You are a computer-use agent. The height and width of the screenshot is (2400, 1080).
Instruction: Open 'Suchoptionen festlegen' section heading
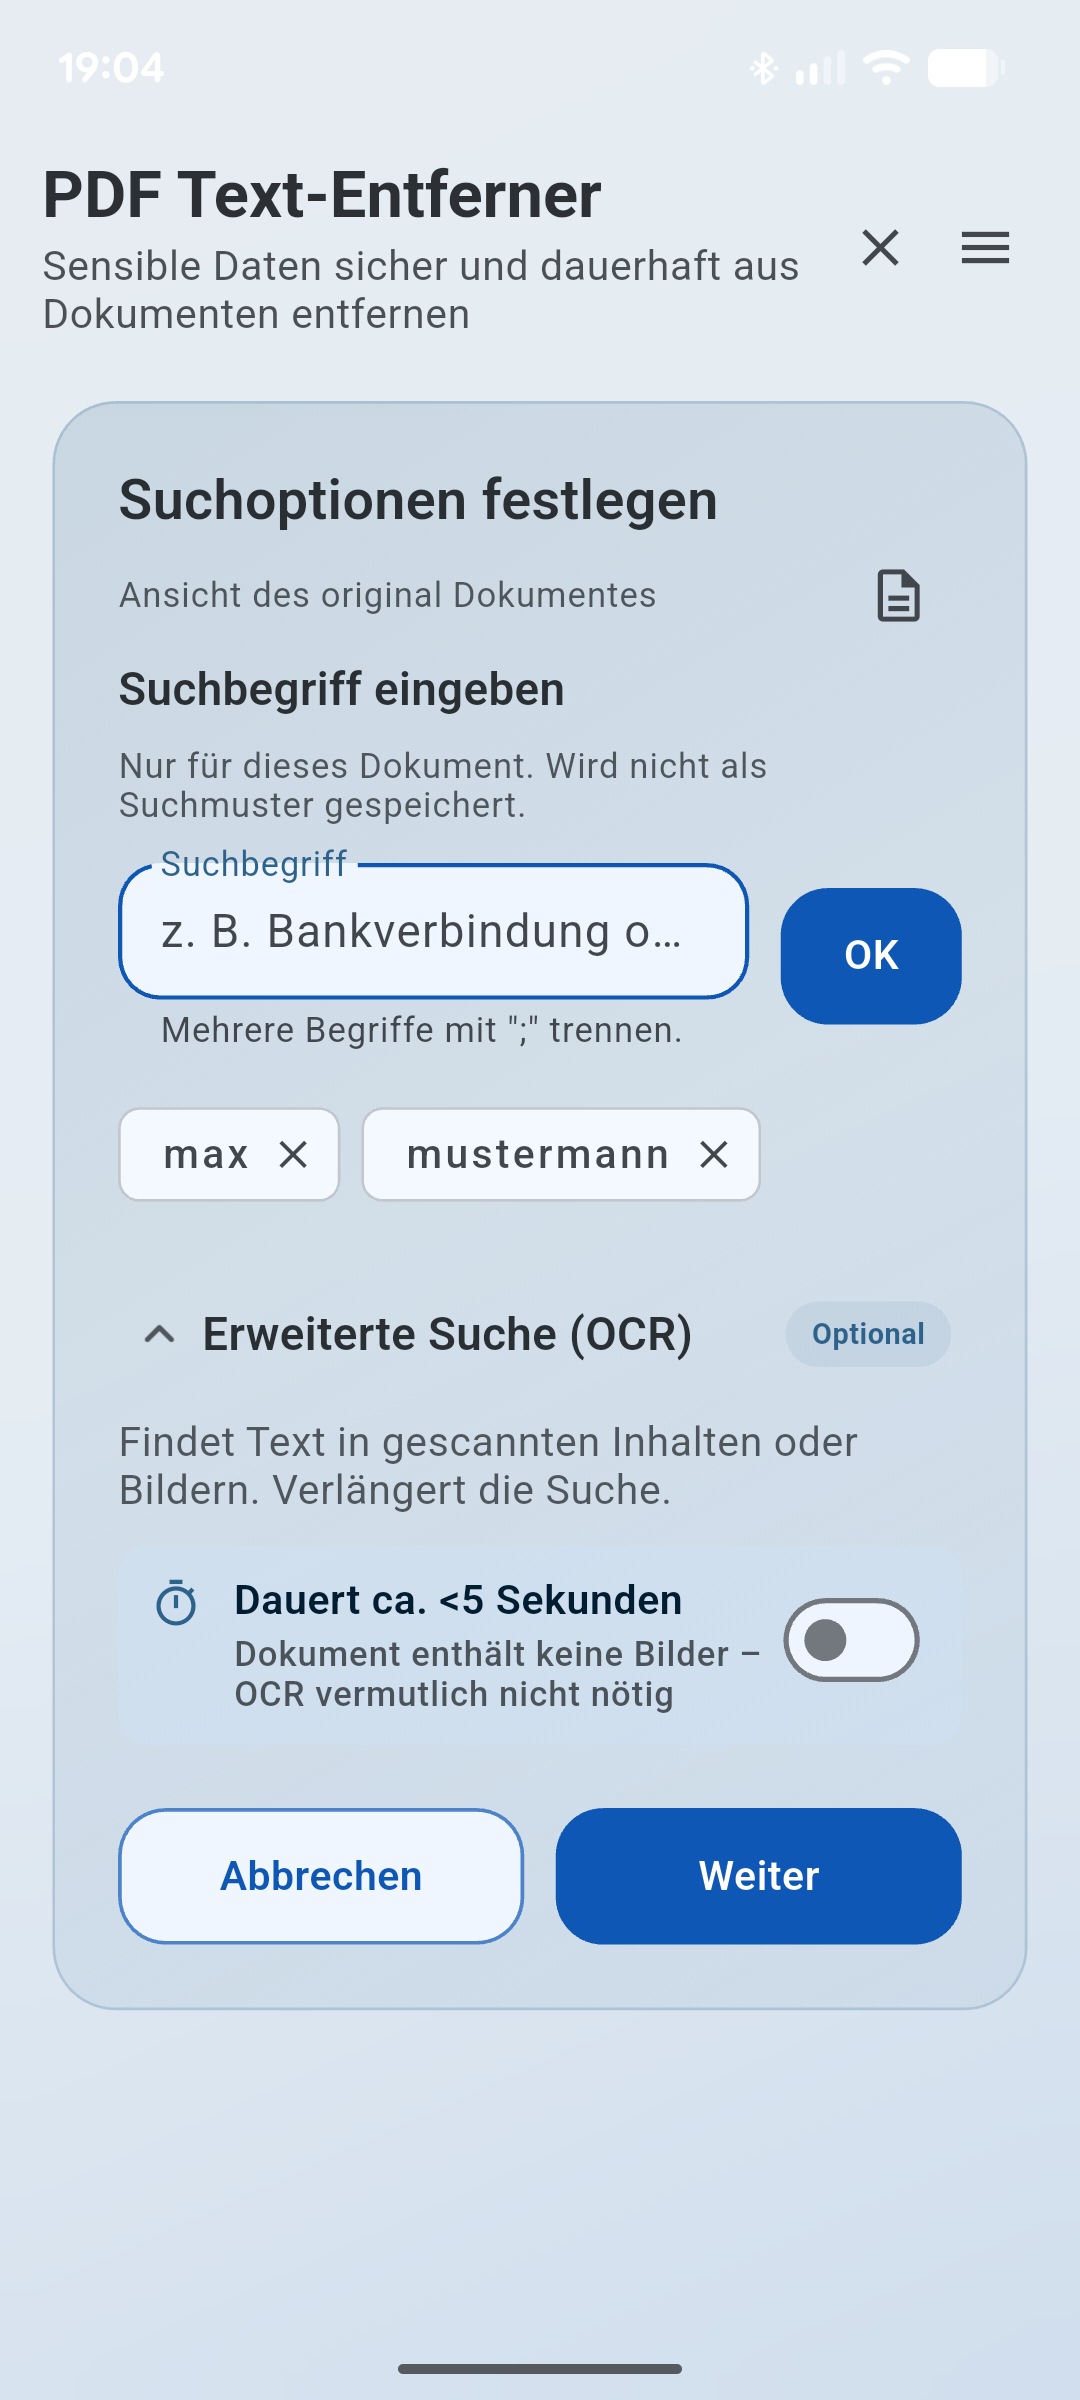[418, 500]
